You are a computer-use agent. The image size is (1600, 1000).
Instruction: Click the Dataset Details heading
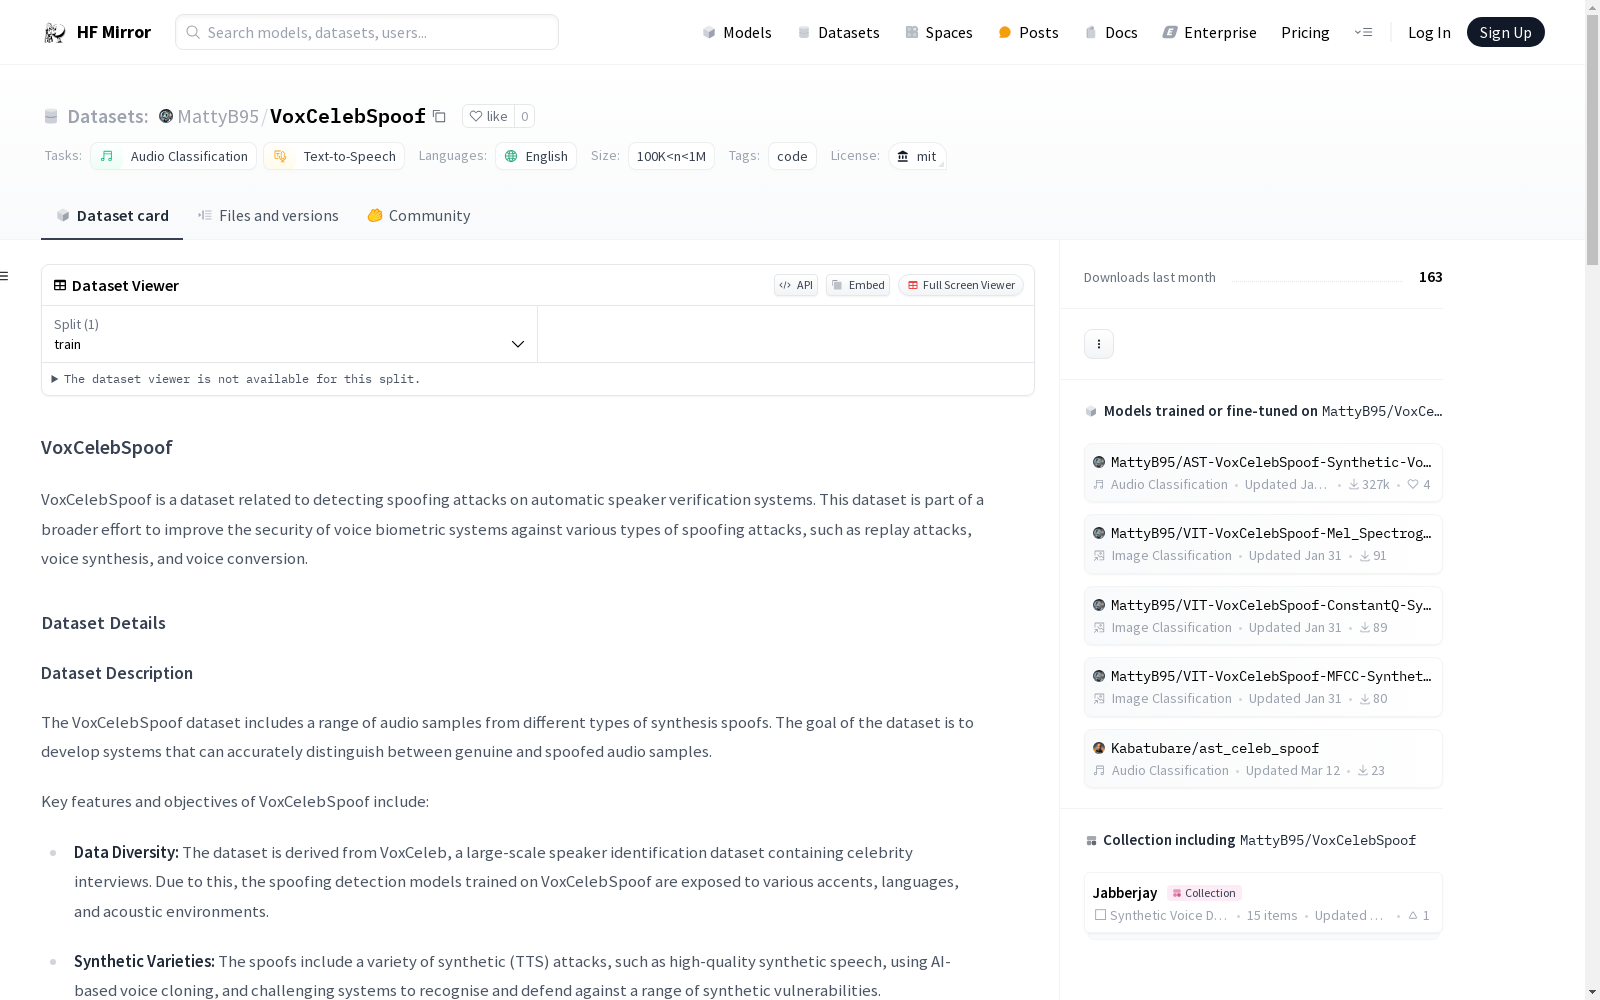pyautogui.click(x=104, y=623)
